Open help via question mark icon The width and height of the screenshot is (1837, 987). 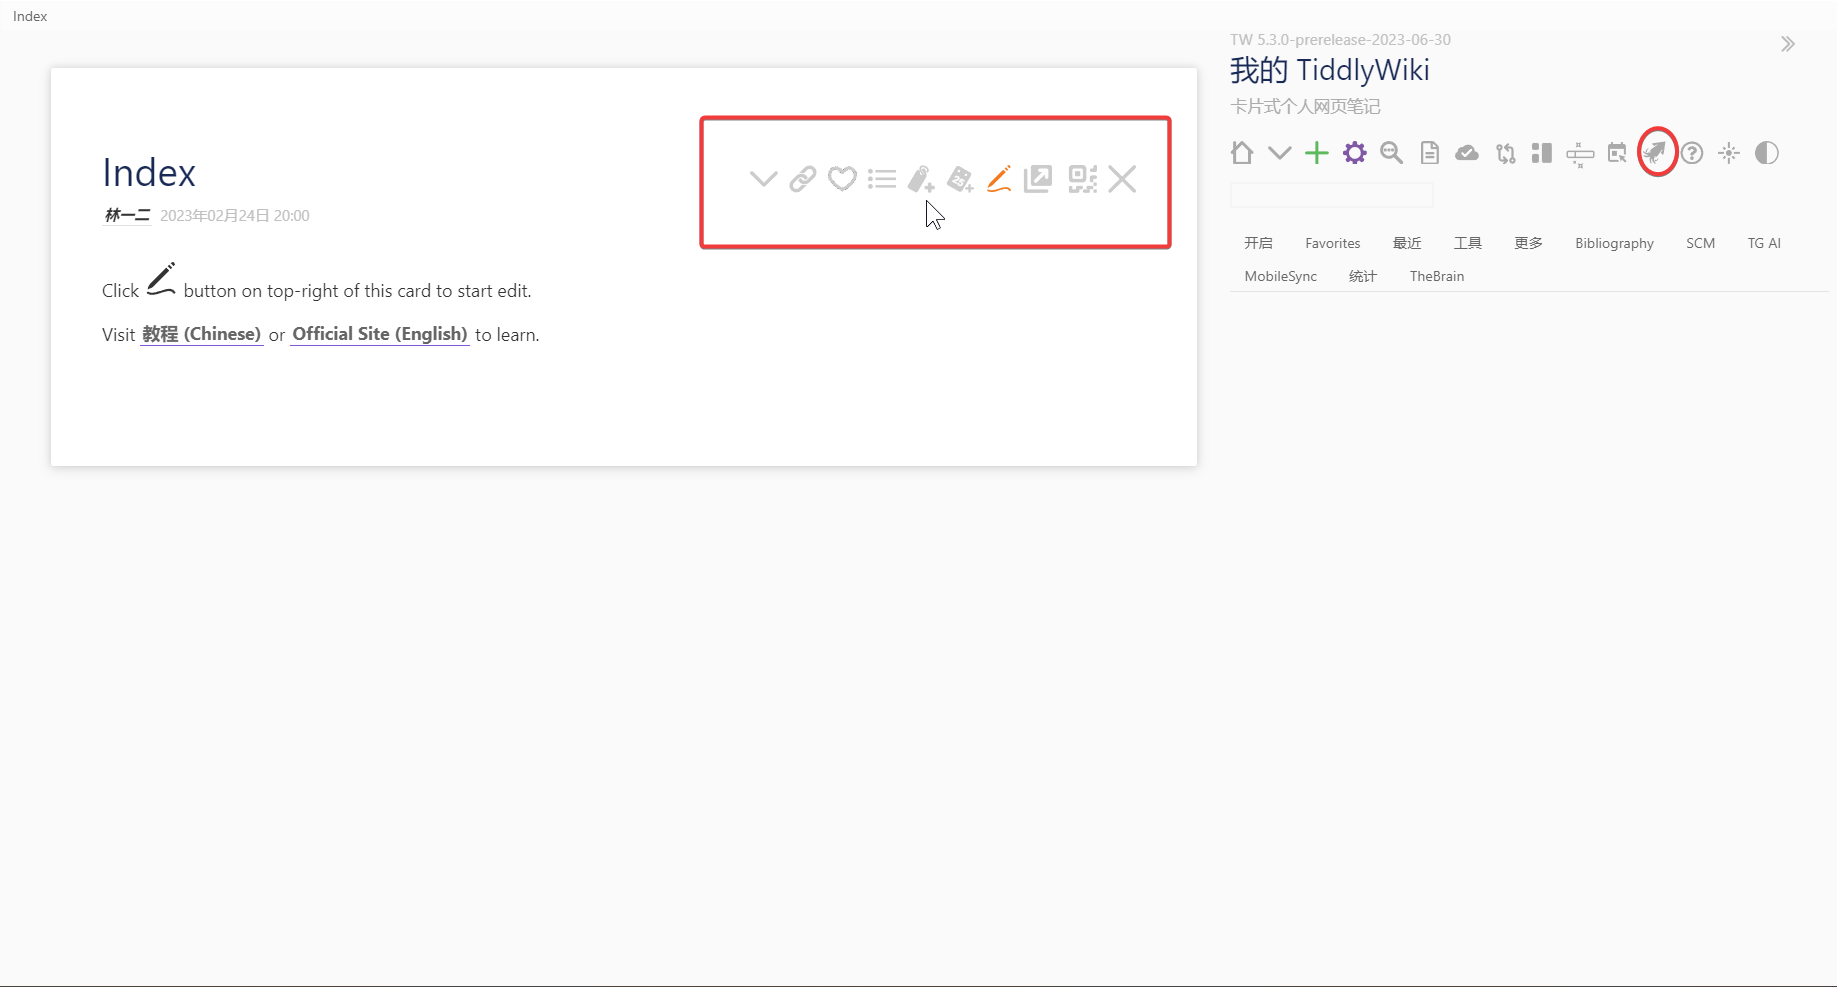(x=1692, y=153)
